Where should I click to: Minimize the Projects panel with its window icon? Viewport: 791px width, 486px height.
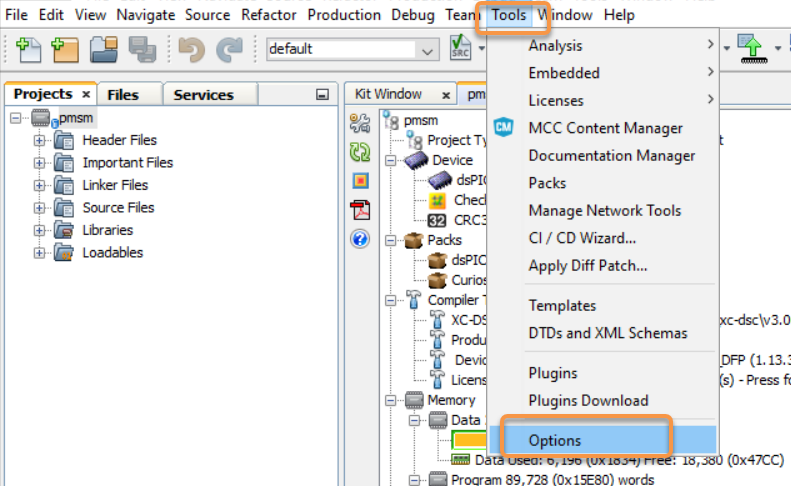322,94
